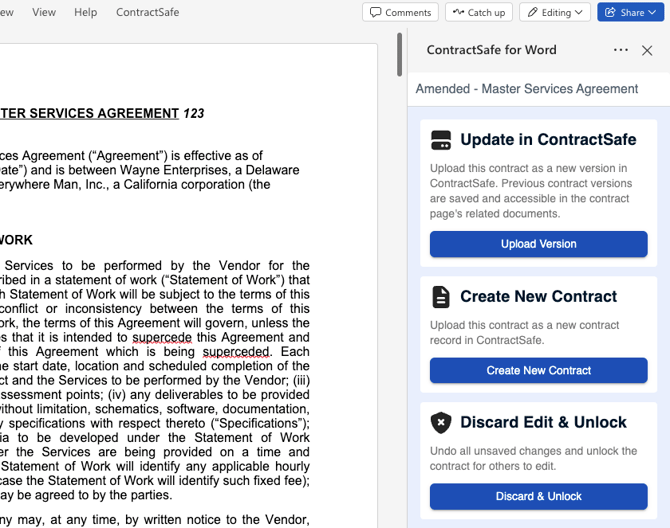The image size is (670, 528).
Task: Click the Discard Edit shield icon
Action: (x=441, y=423)
